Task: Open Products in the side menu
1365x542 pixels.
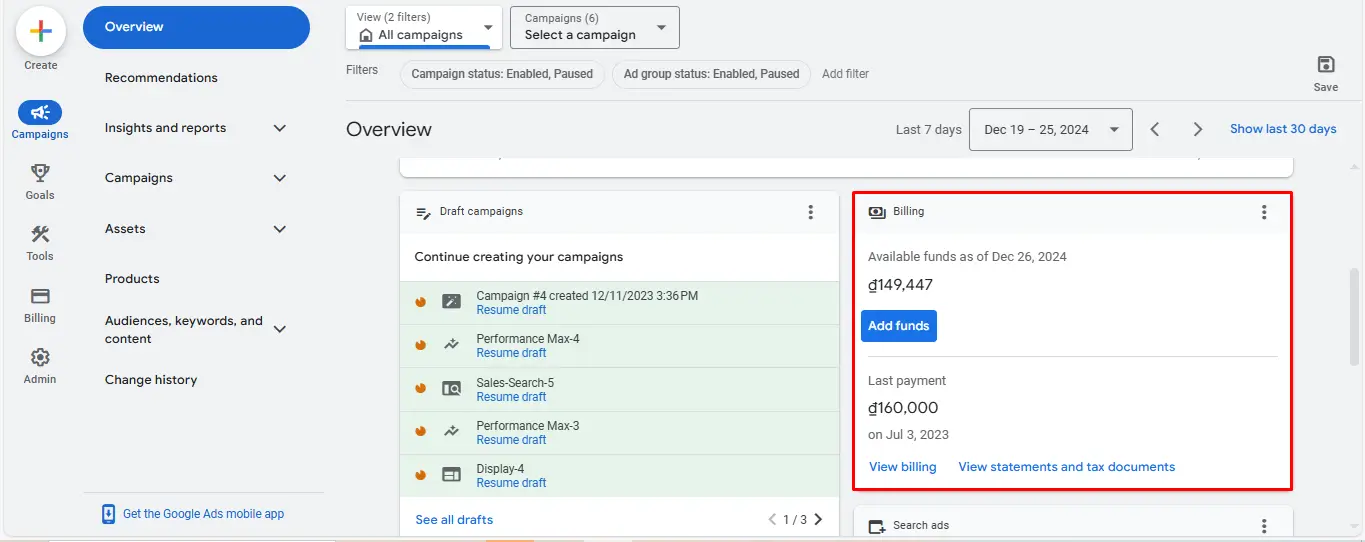Action: [132, 279]
